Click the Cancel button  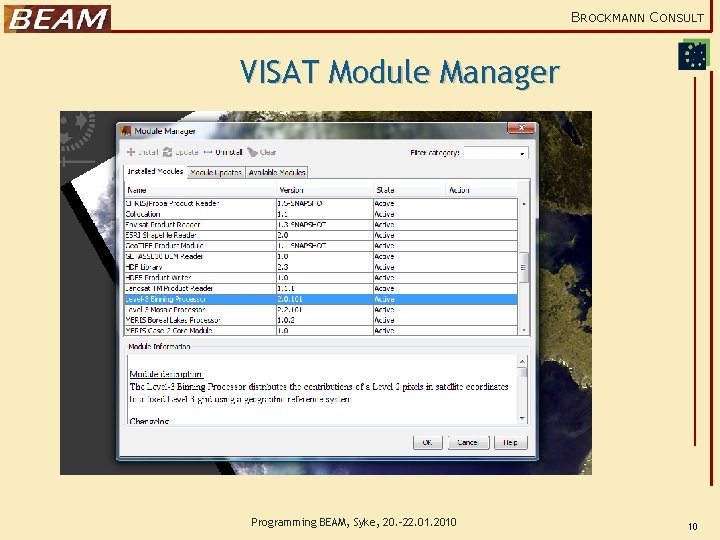click(x=468, y=443)
